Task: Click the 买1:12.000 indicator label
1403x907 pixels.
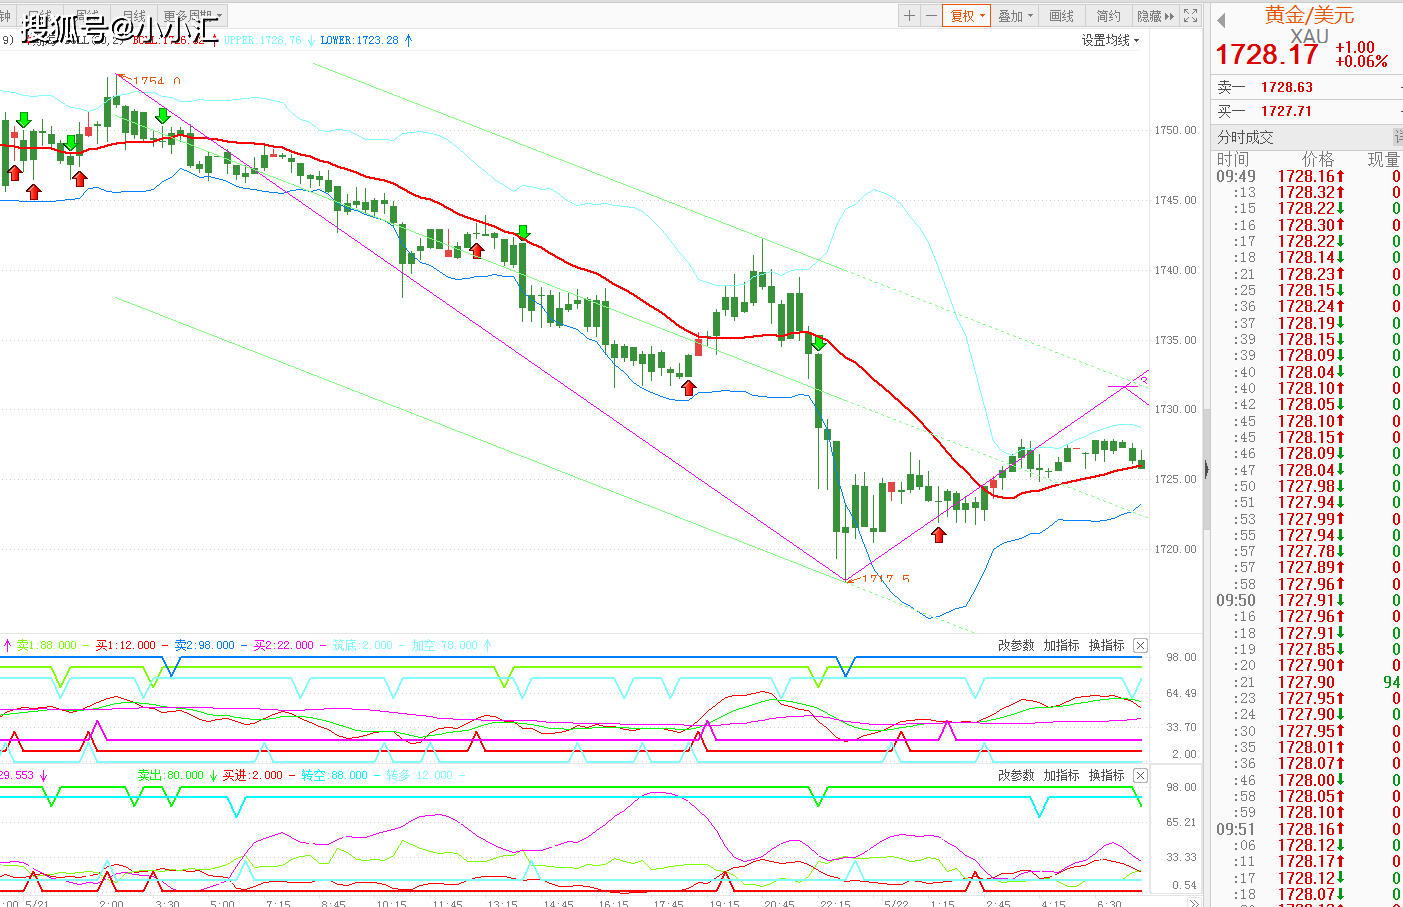Action: [x=125, y=645]
